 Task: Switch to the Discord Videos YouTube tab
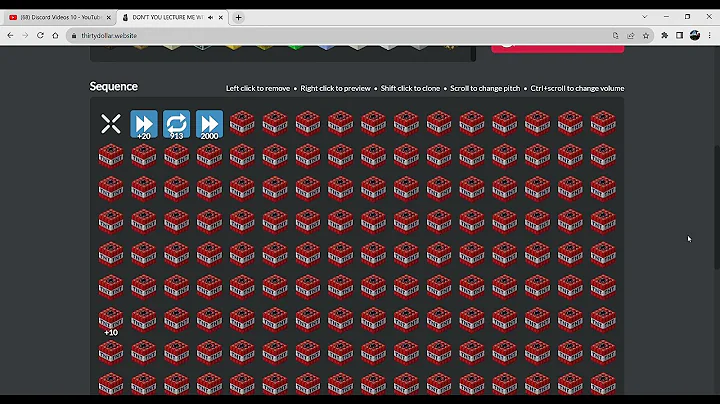tap(60, 17)
